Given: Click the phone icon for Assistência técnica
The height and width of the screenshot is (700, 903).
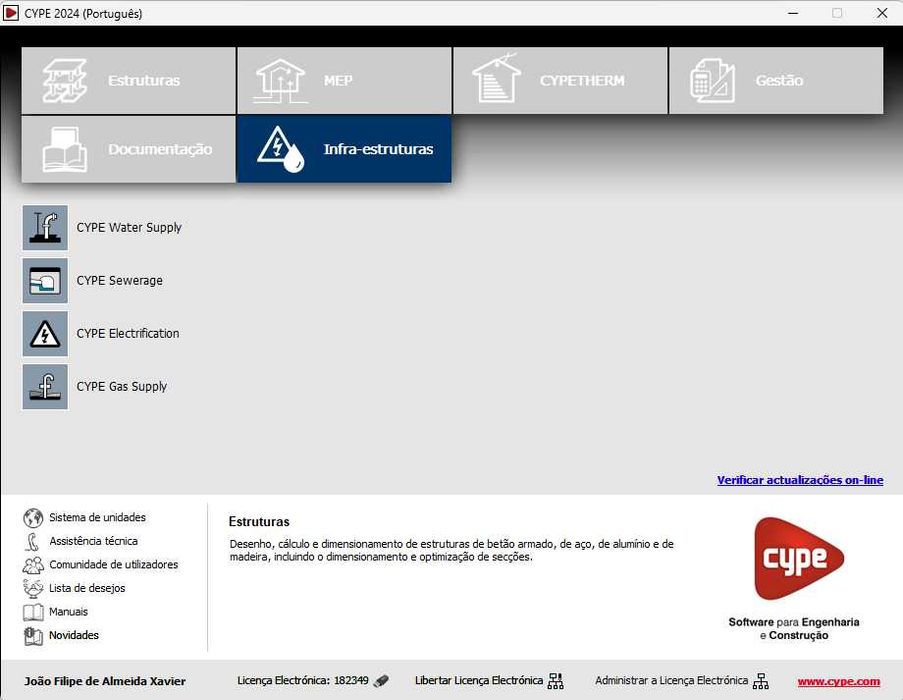Looking at the screenshot, I should [x=33, y=541].
